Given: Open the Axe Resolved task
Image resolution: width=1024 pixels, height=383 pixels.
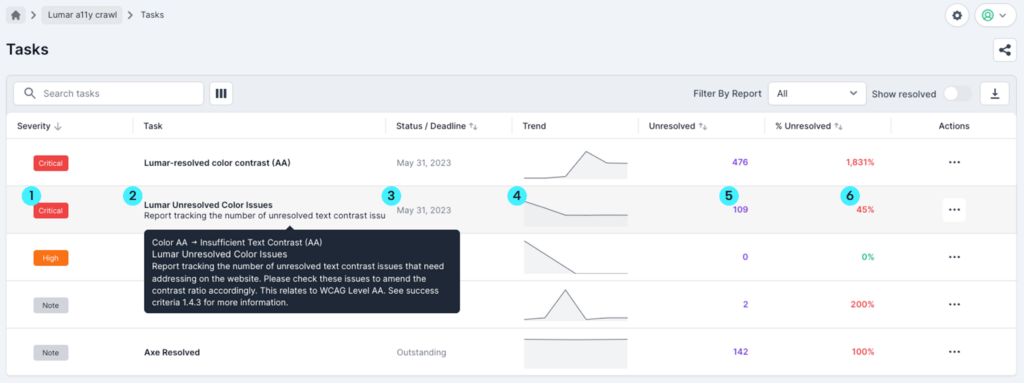Looking at the screenshot, I should click(x=172, y=352).
